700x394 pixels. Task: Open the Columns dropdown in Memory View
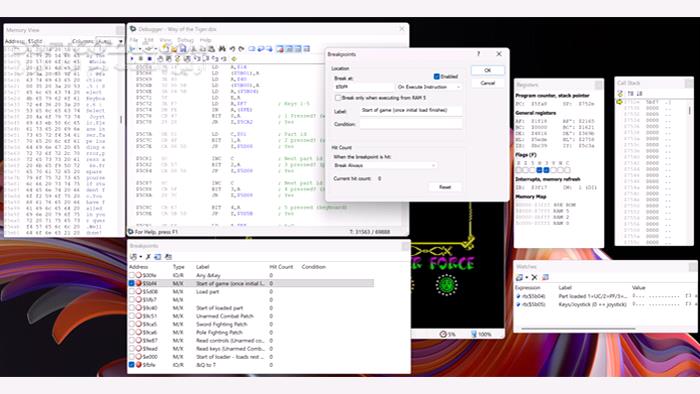[x=110, y=41]
